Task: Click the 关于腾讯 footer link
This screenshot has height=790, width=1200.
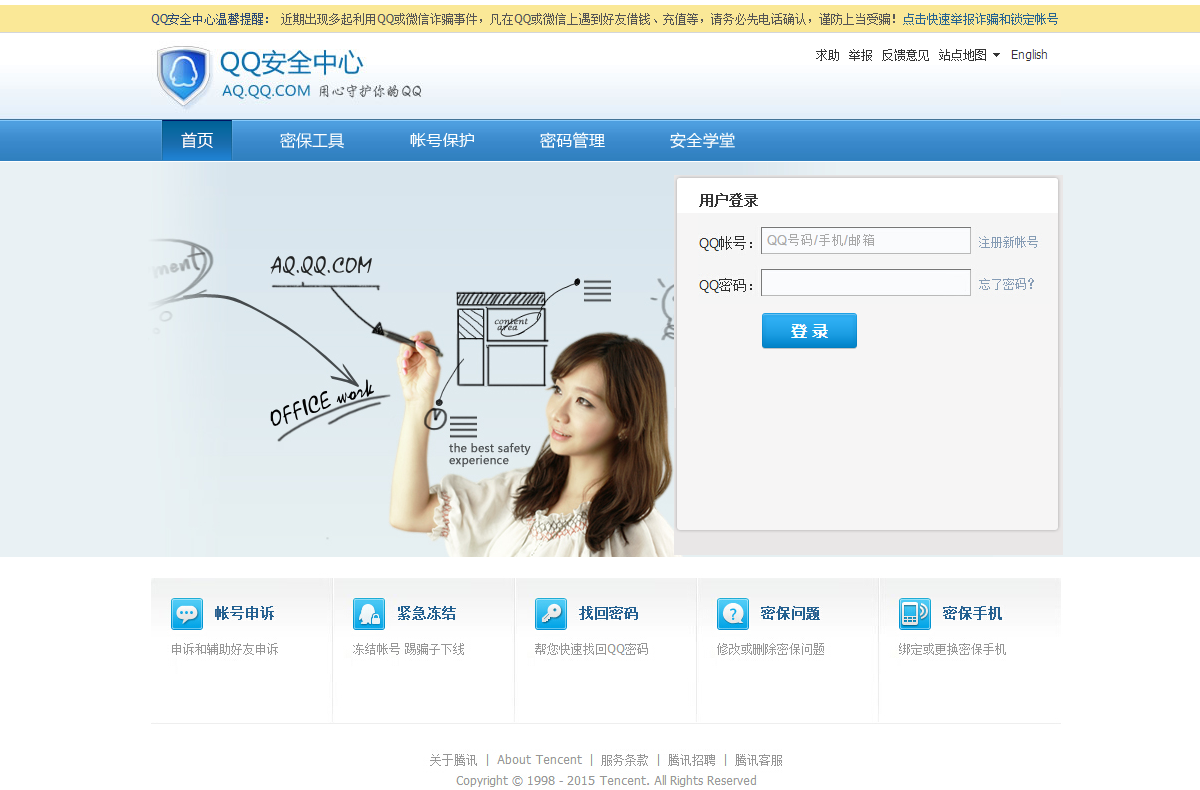Action: pos(453,760)
